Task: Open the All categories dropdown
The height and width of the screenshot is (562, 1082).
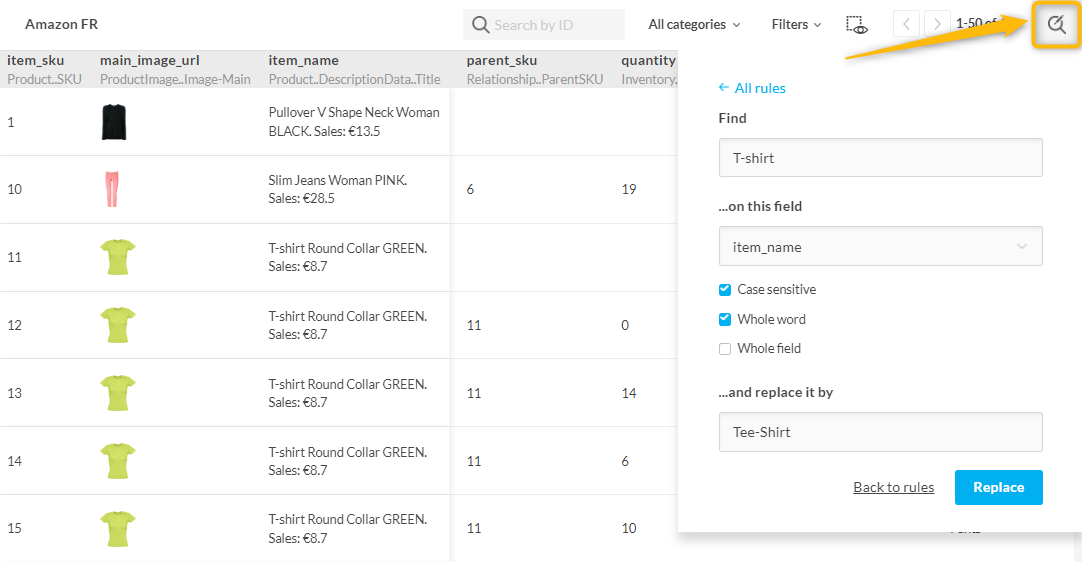Action: pyautogui.click(x=694, y=25)
